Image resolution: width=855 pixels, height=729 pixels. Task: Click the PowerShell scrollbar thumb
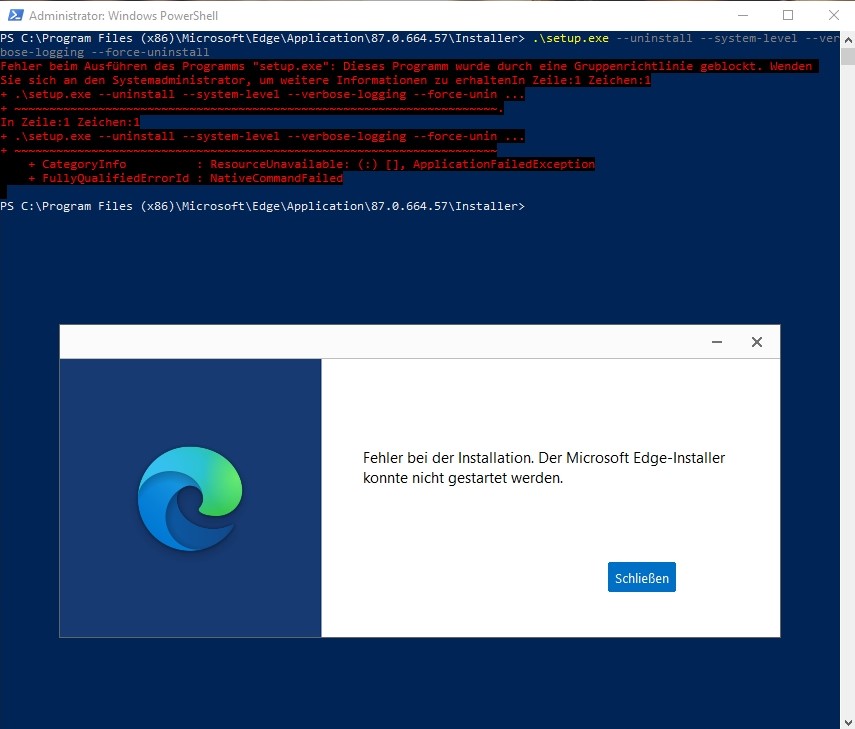tap(848, 56)
